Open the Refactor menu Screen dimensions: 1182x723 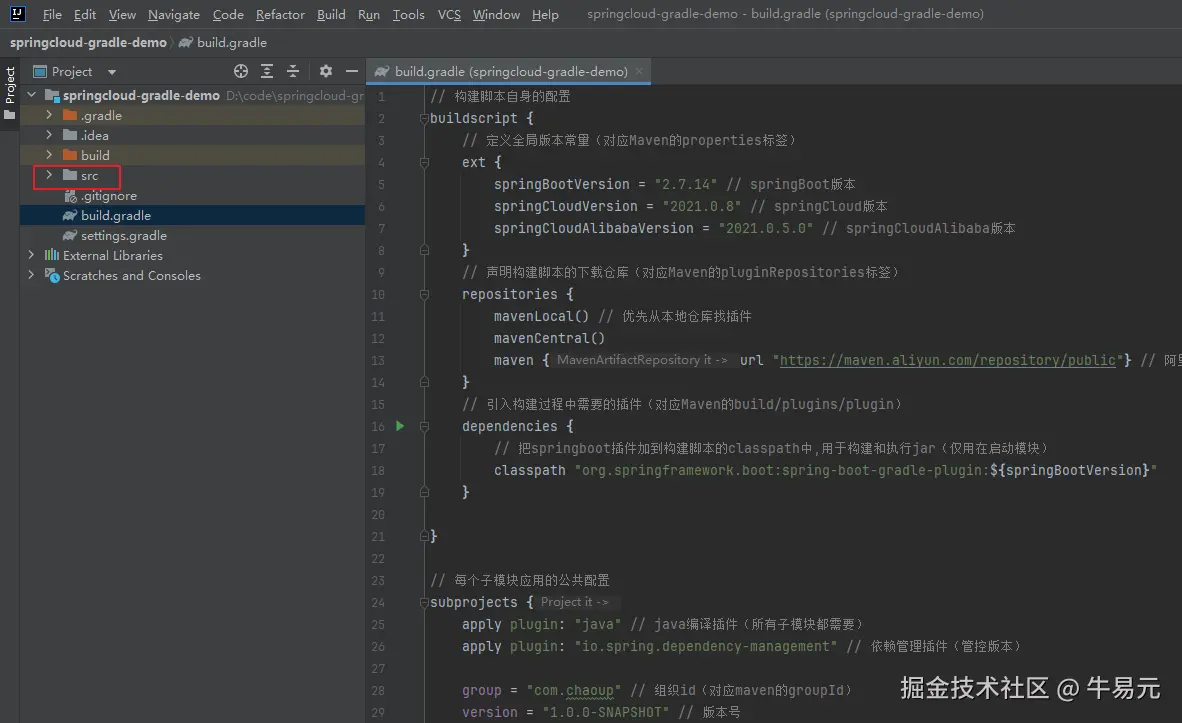(280, 14)
